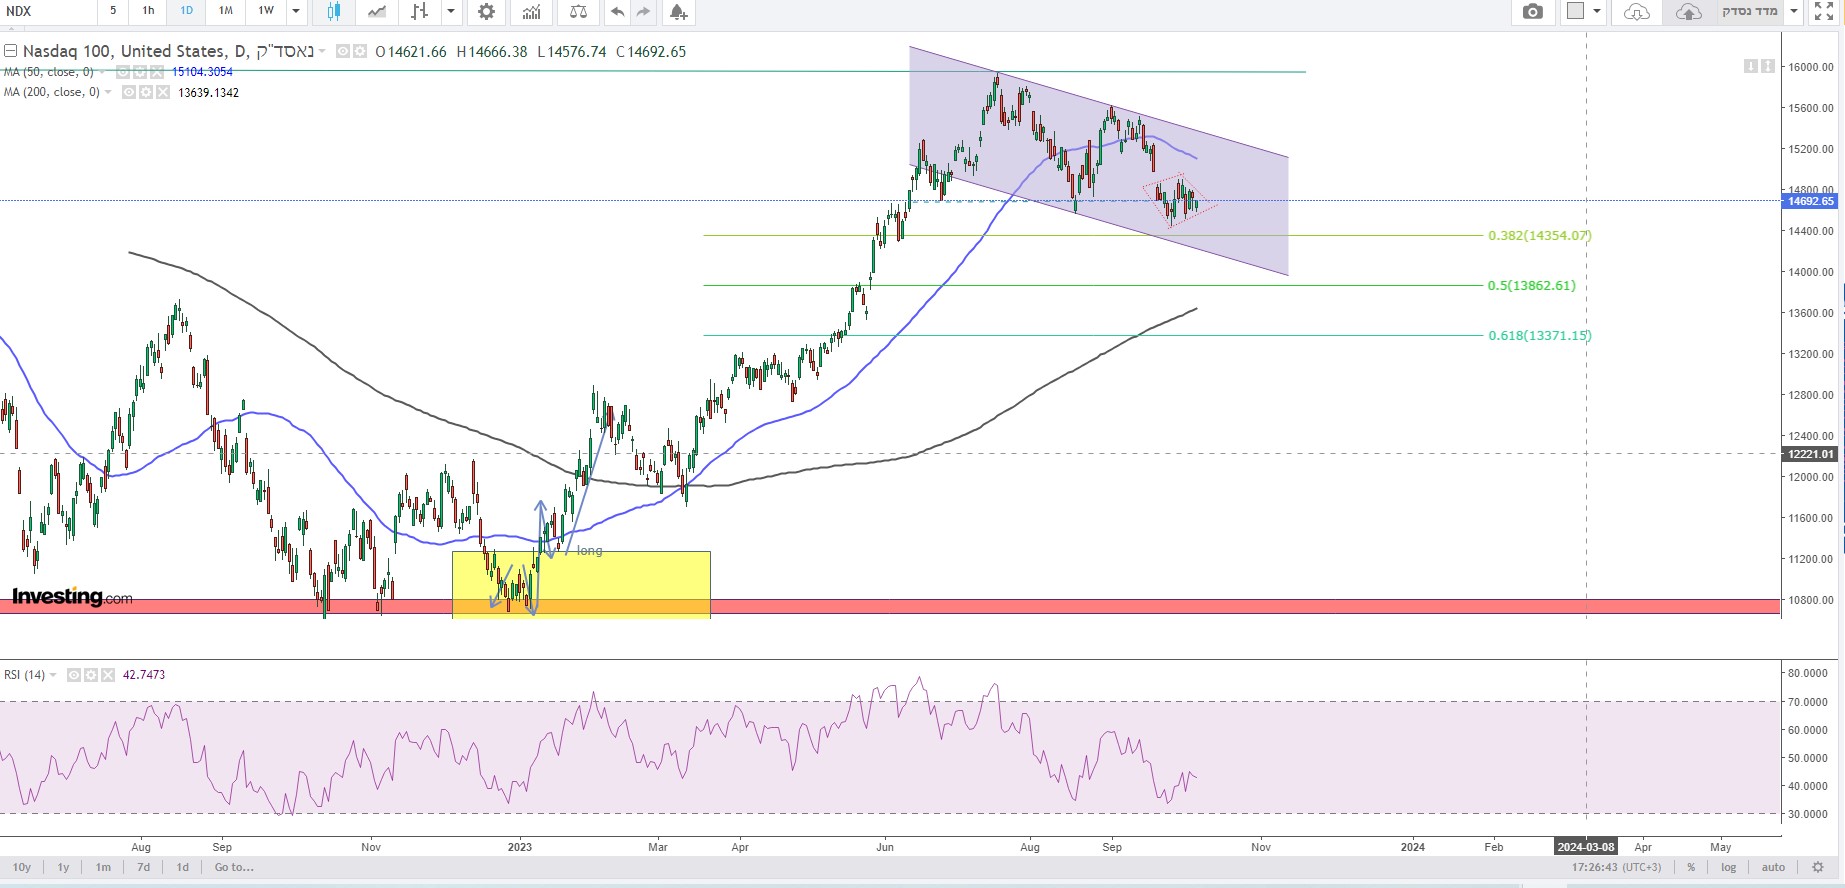Undo the last chart action
The height and width of the screenshot is (888, 1845).
pyautogui.click(x=617, y=11)
